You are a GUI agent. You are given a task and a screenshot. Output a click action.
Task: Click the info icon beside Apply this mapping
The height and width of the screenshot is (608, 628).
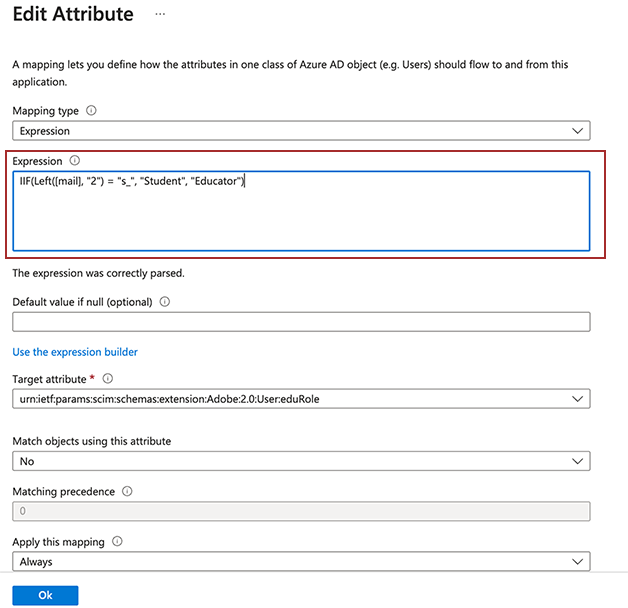117,541
